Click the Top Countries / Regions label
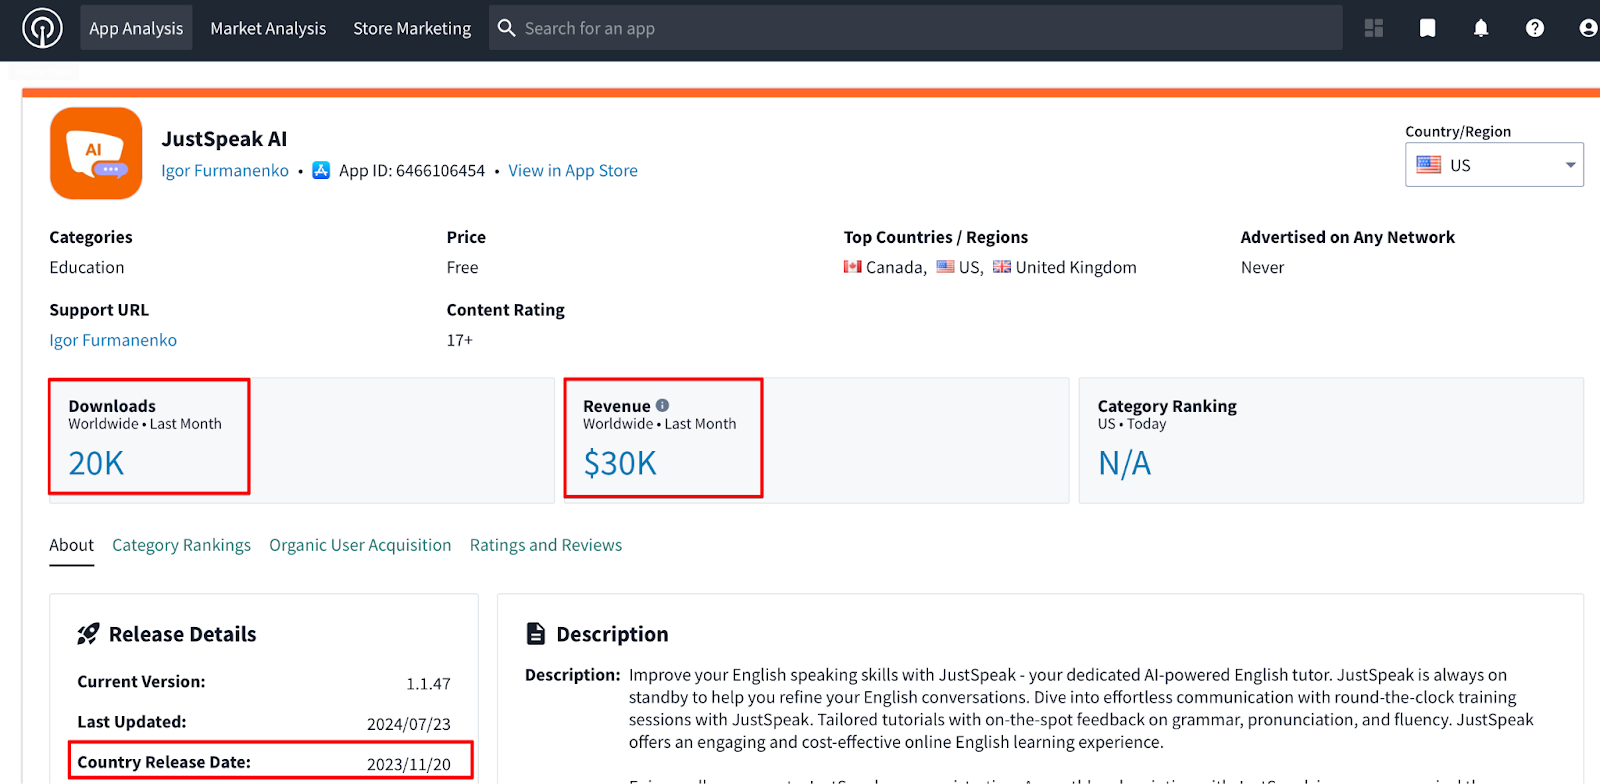 935,237
